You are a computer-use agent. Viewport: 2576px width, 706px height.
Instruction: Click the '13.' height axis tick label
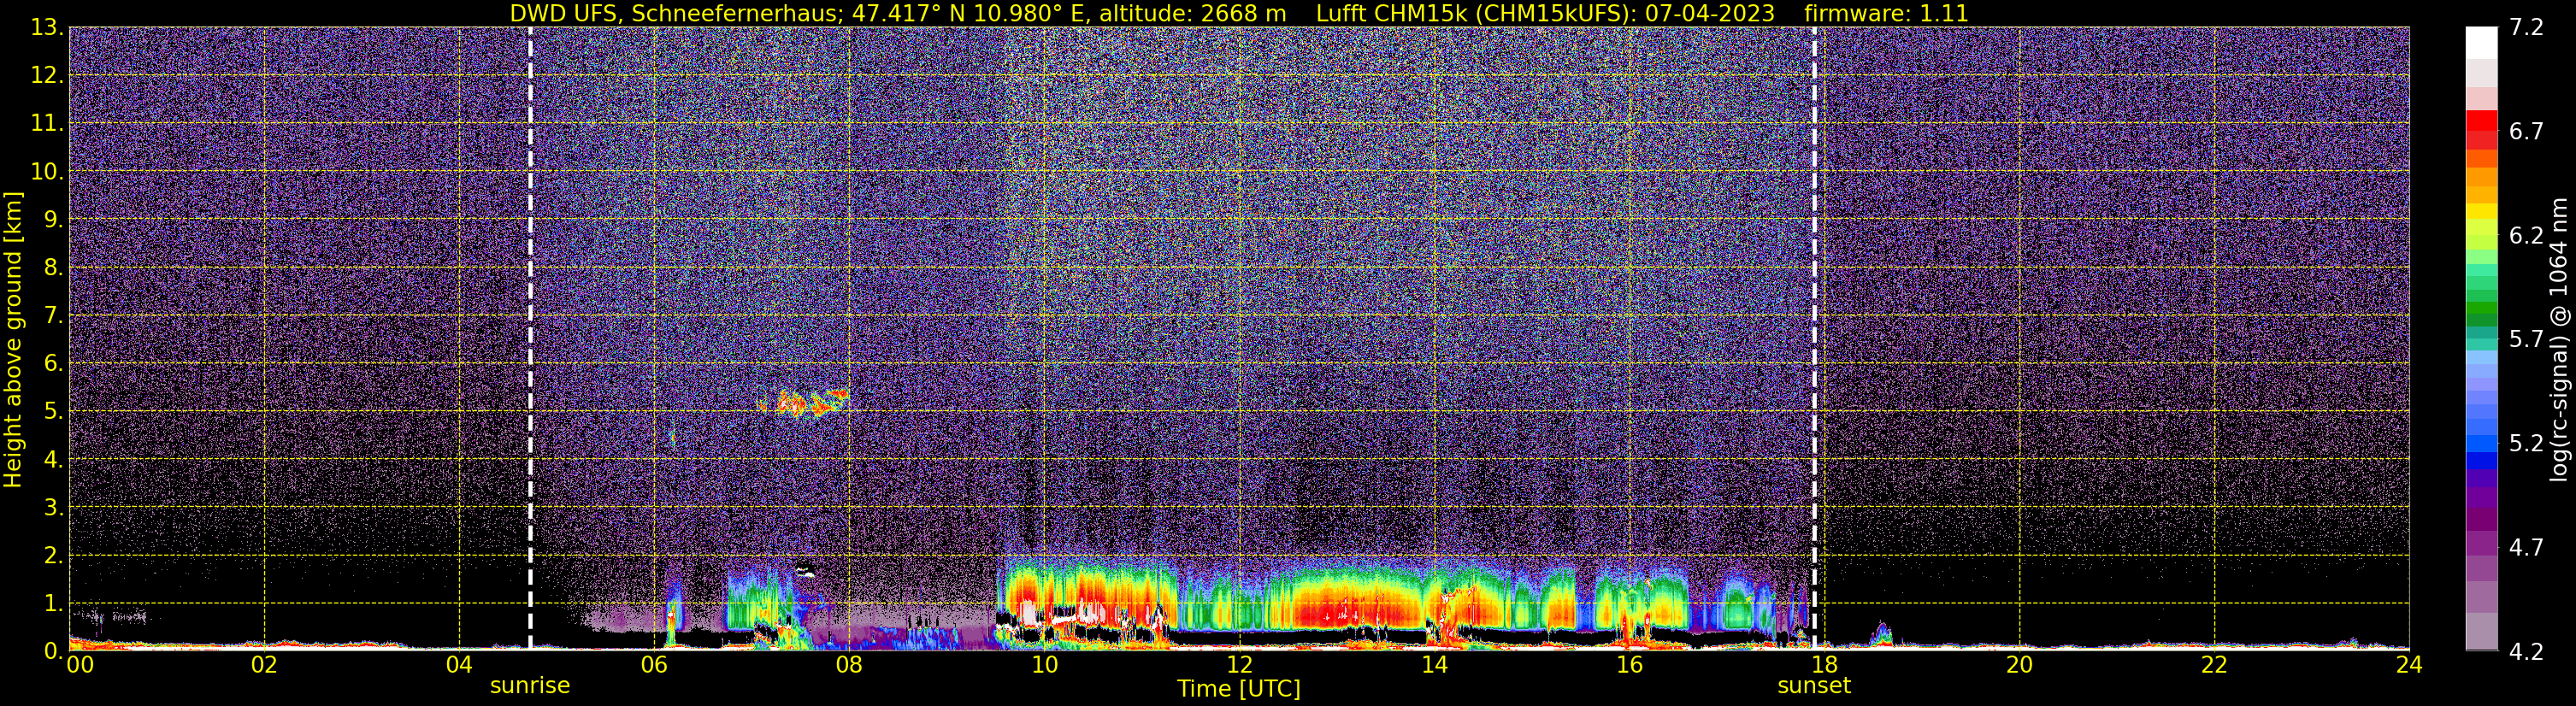47,28
